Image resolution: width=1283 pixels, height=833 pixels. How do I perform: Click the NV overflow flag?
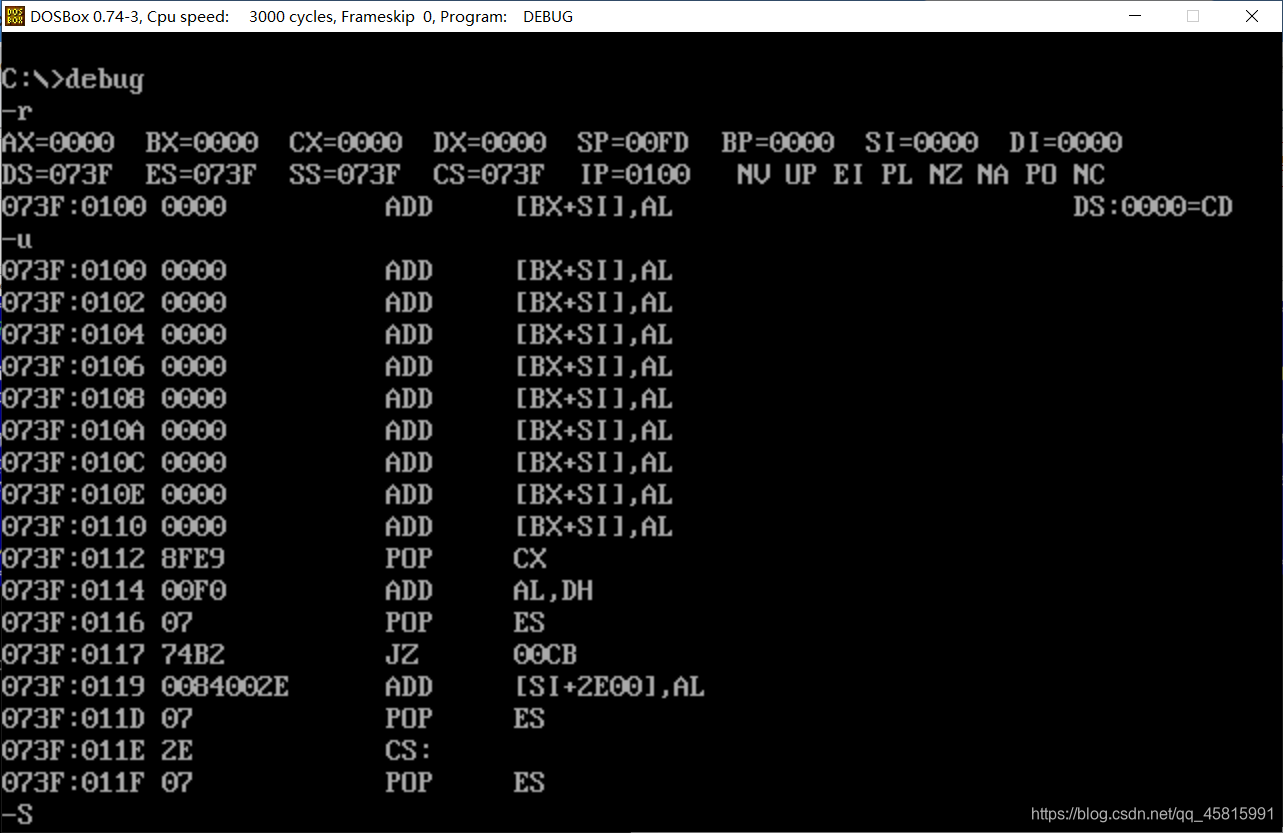click(753, 174)
